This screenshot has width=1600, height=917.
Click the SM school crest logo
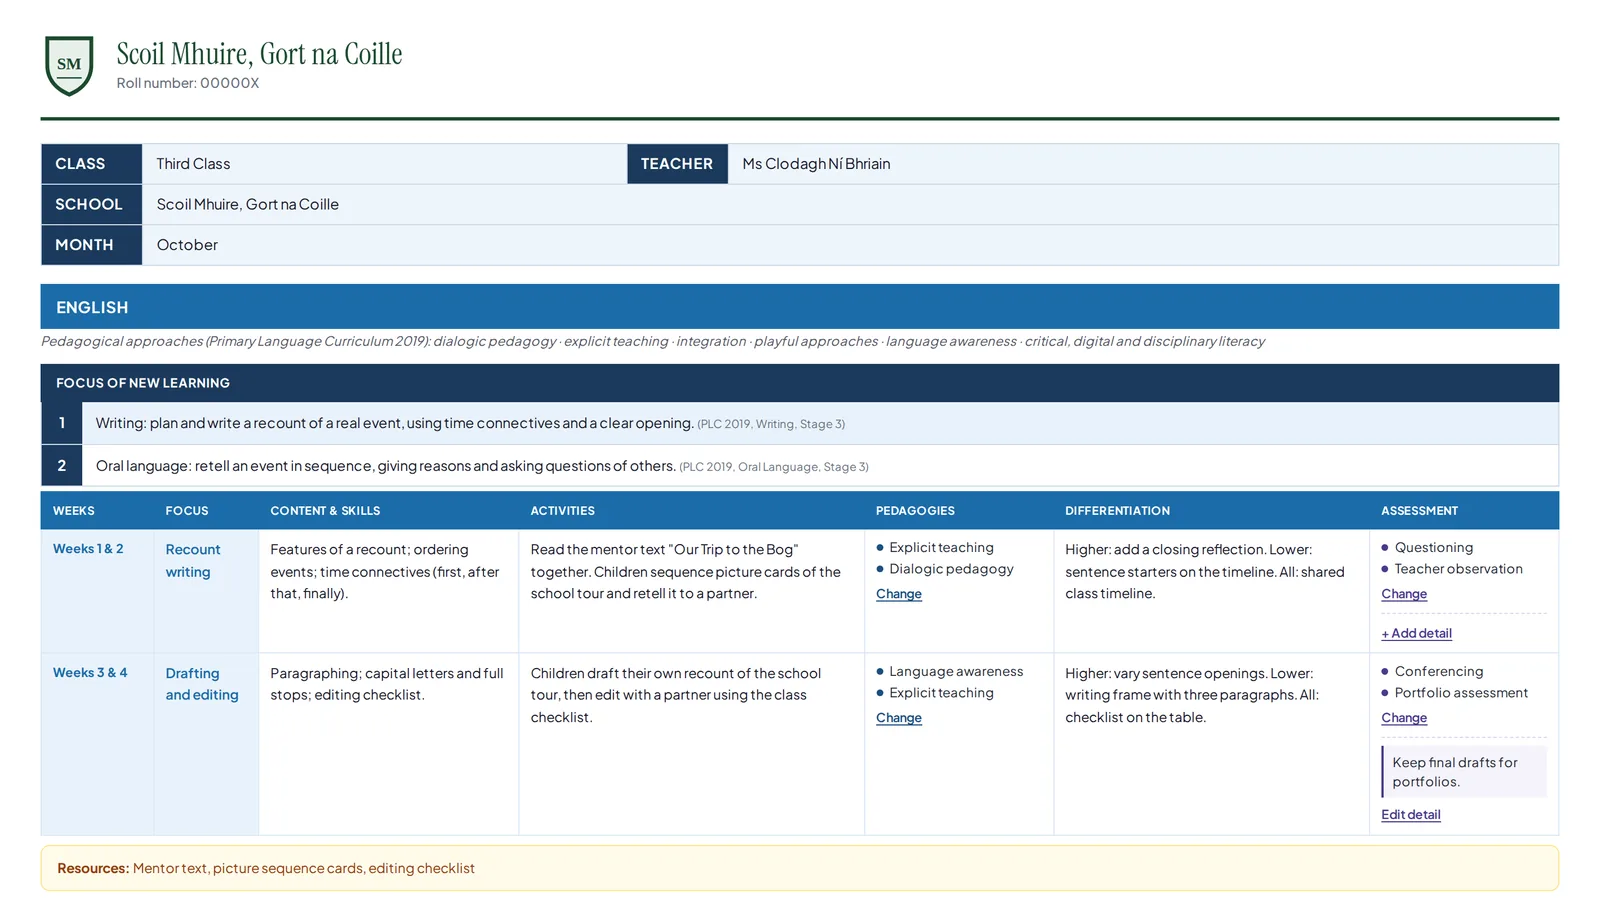tap(69, 66)
